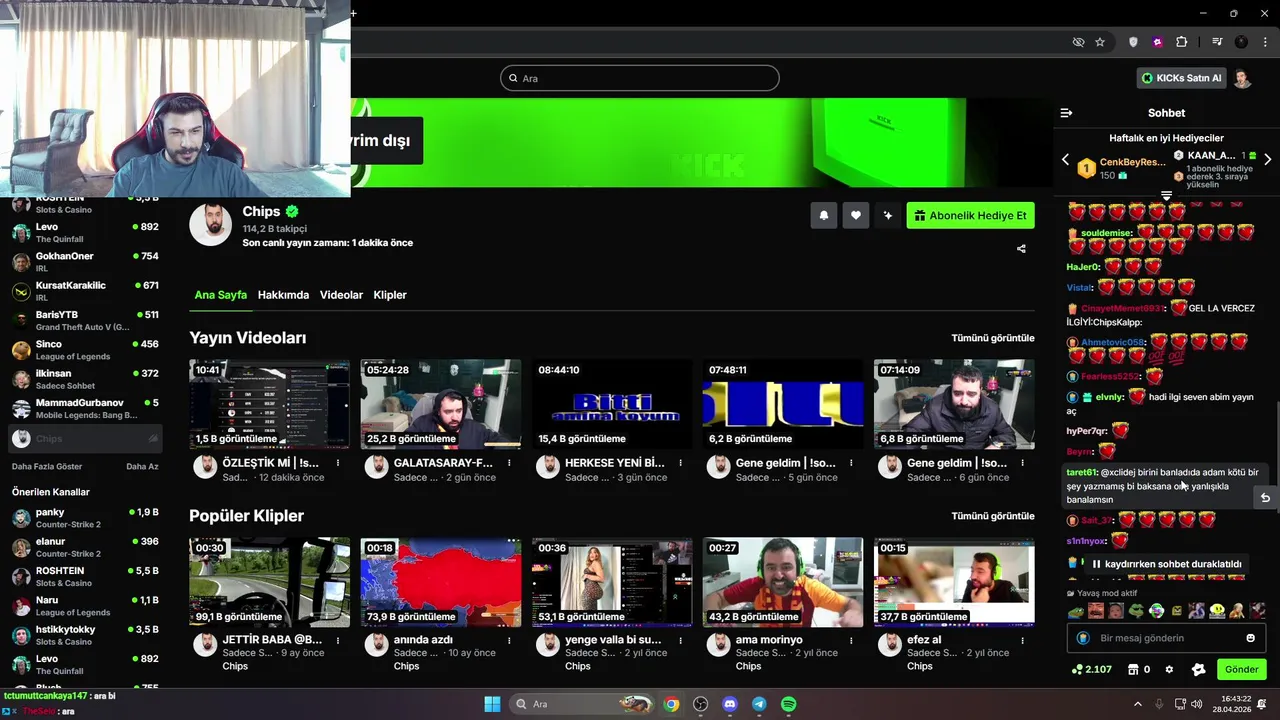Screen dimensions: 1280x720
Task: Switch to the Ana Sayfa tab
Action: [220, 295]
